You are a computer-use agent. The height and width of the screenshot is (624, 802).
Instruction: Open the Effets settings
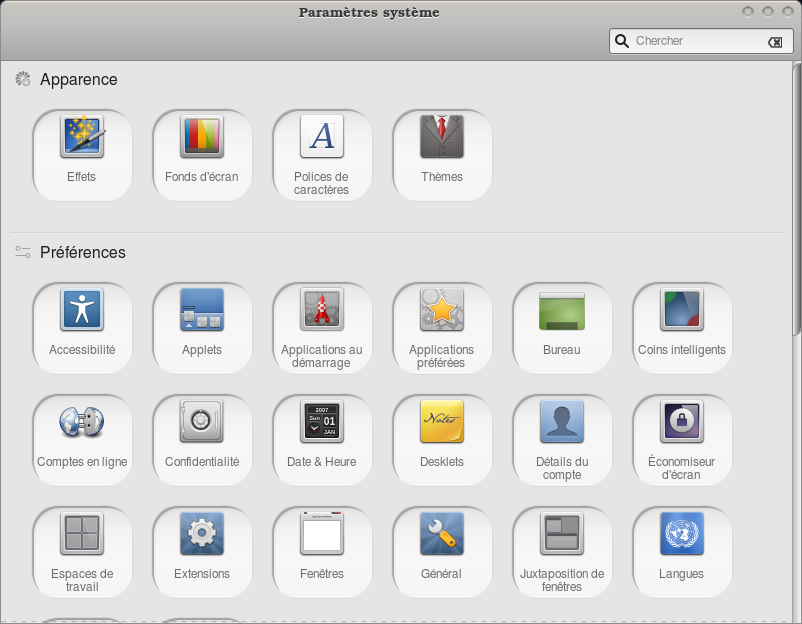(82, 155)
